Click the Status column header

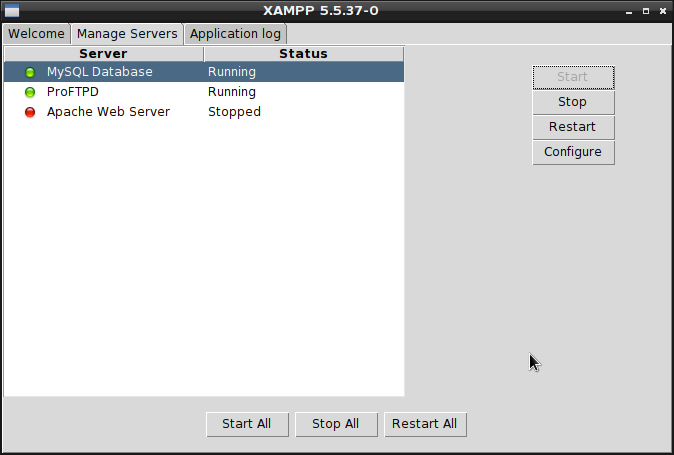(303, 54)
